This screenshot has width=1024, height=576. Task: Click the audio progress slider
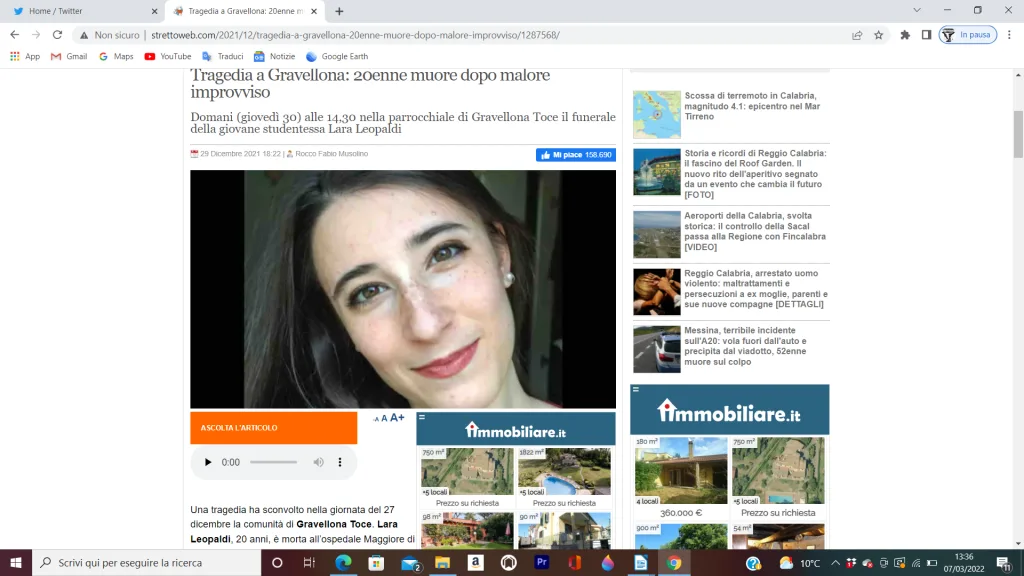click(274, 462)
